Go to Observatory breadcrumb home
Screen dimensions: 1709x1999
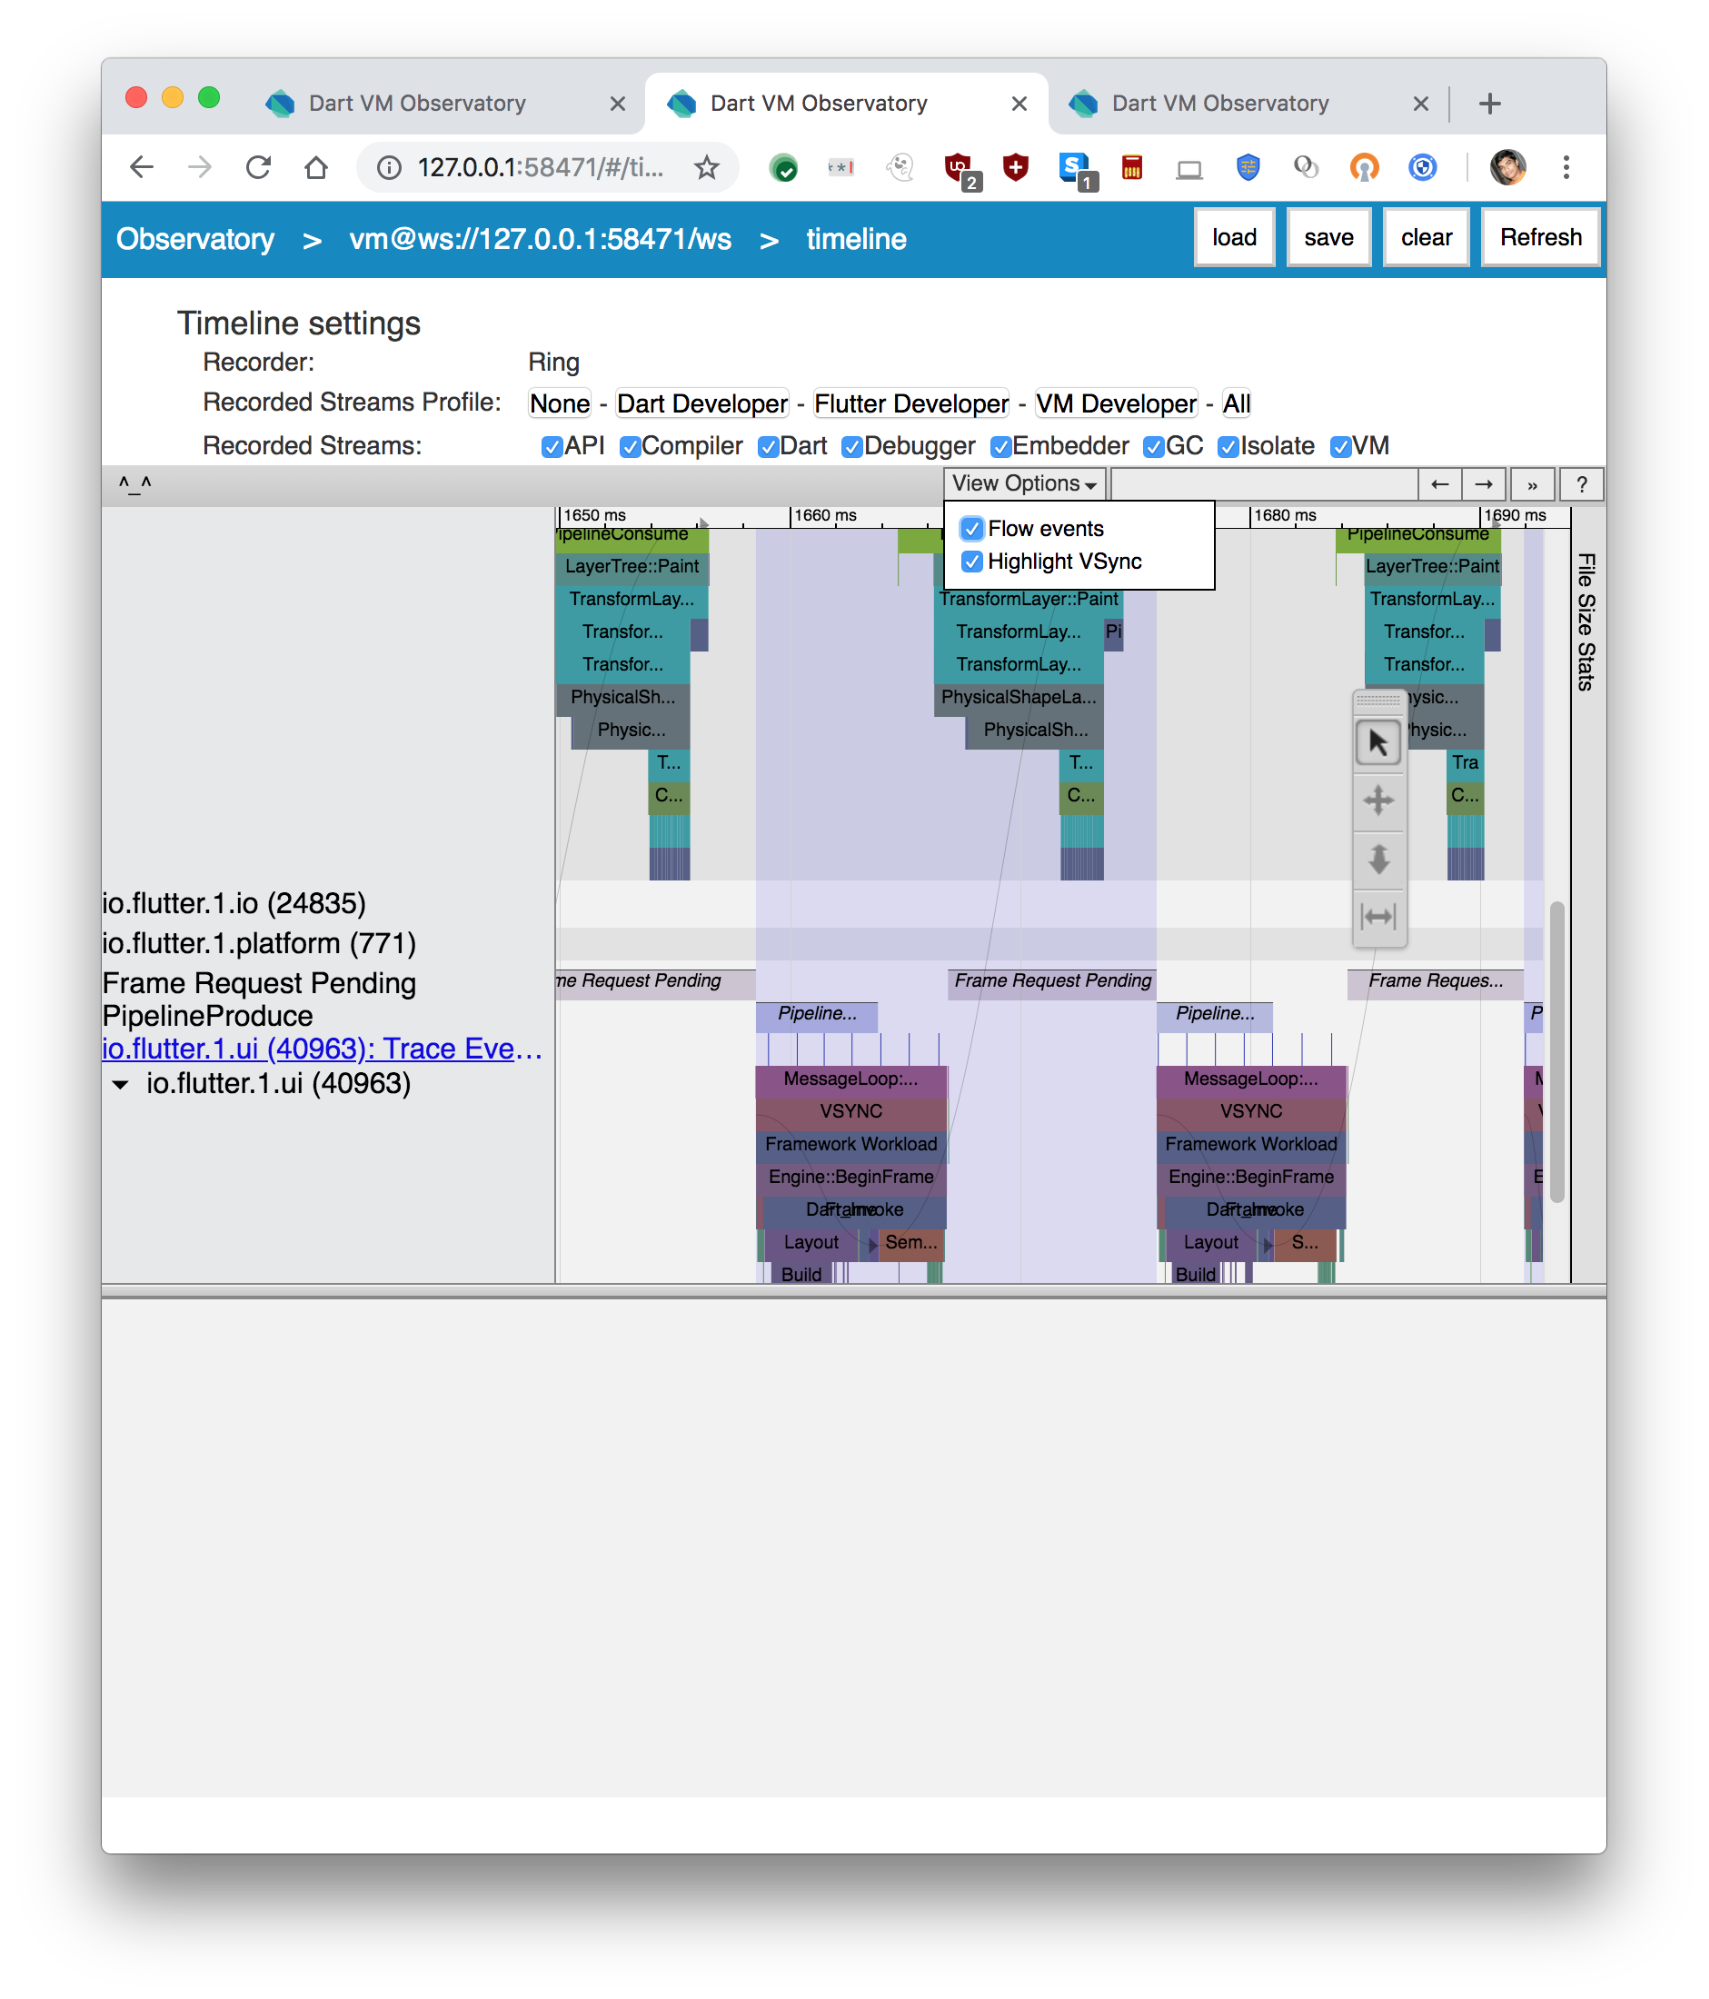point(195,239)
